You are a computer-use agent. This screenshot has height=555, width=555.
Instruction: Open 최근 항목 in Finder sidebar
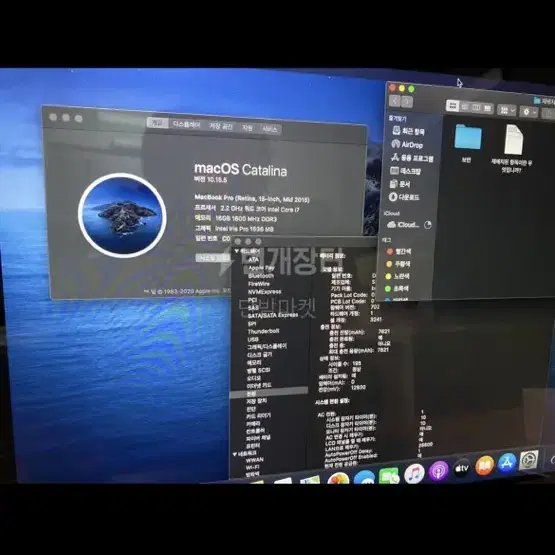coord(408,131)
